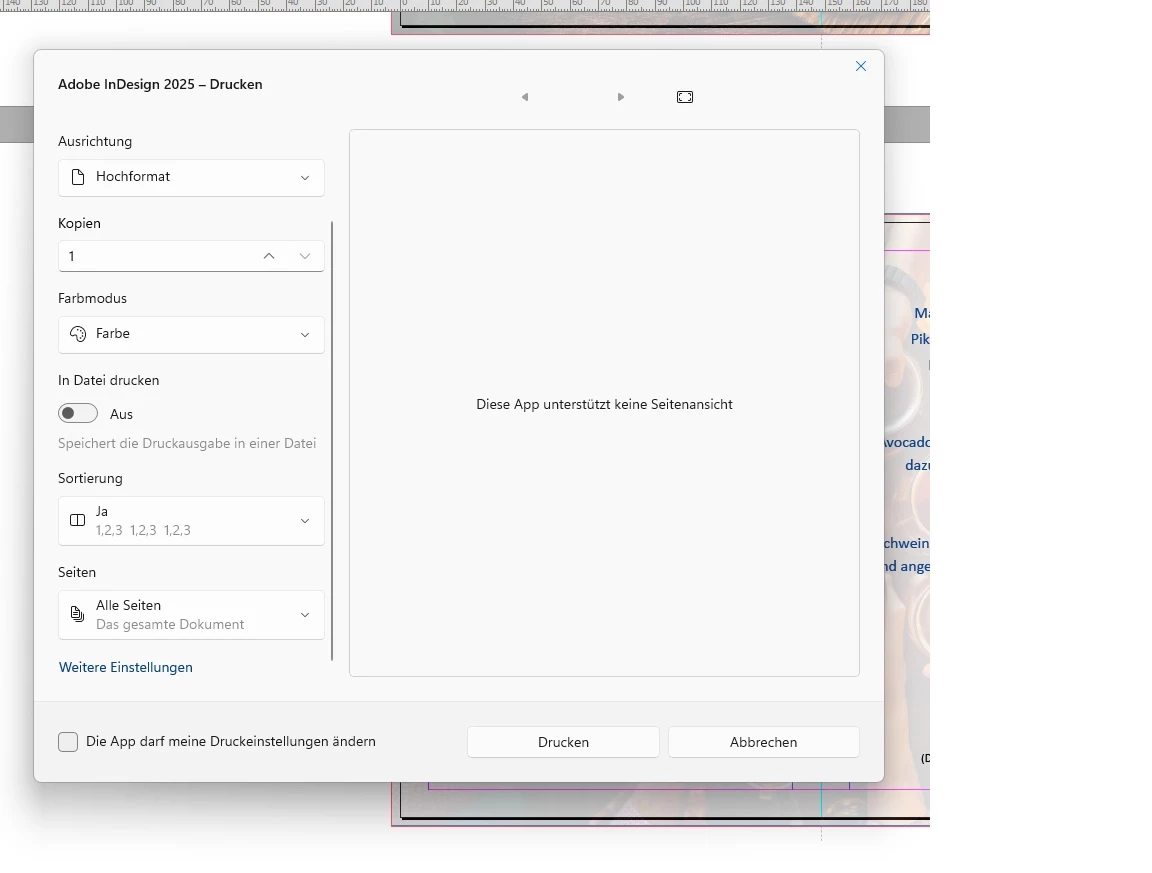Click the 'Speichert die Druckausgabe in einer Datei' text
Image resolution: width=1152 pixels, height=873 pixels.
(x=187, y=443)
